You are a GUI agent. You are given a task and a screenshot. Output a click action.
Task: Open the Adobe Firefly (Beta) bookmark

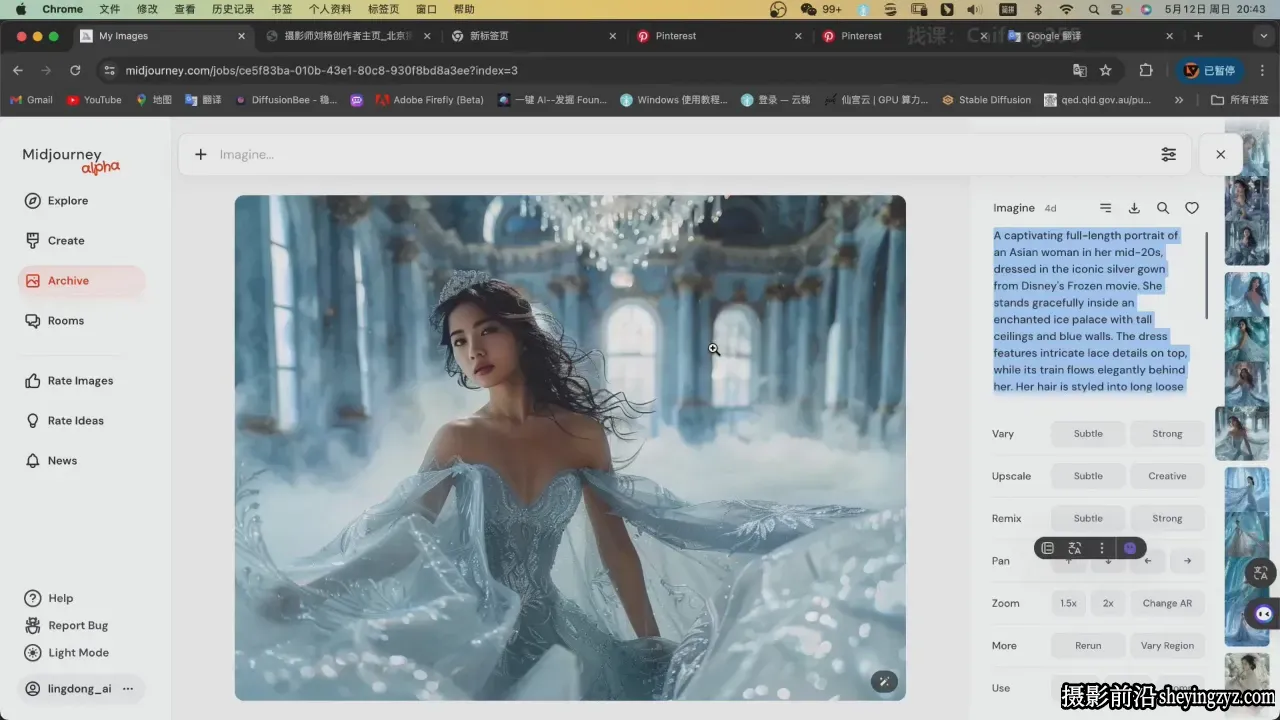pyautogui.click(x=430, y=100)
